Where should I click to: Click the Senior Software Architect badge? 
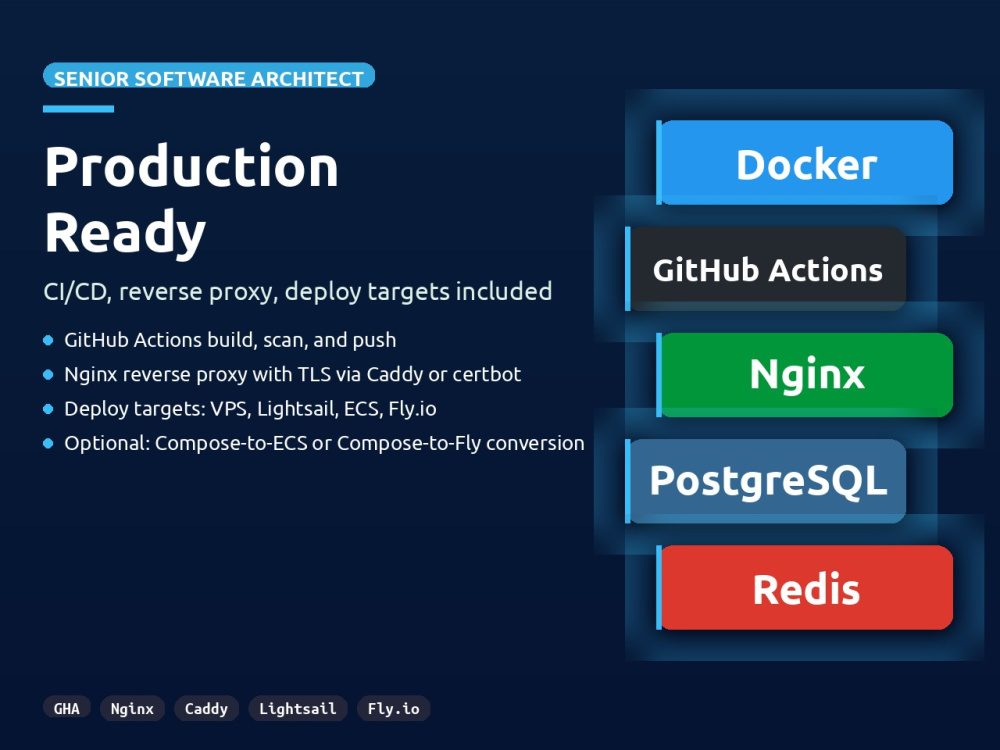tap(209, 75)
